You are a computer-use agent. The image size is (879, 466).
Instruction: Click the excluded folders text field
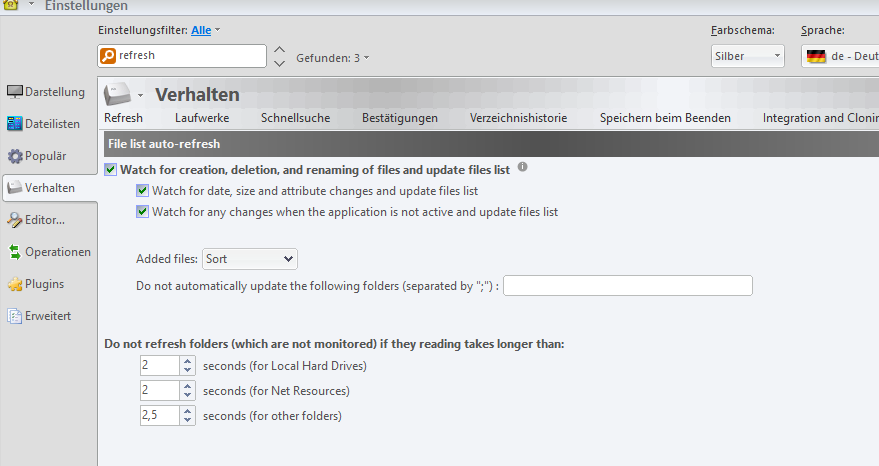[x=628, y=286]
